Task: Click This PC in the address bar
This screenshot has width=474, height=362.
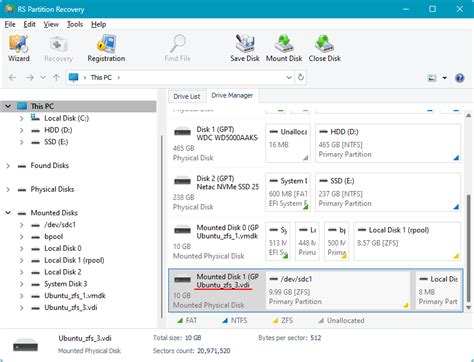Action: pos(101,77)
